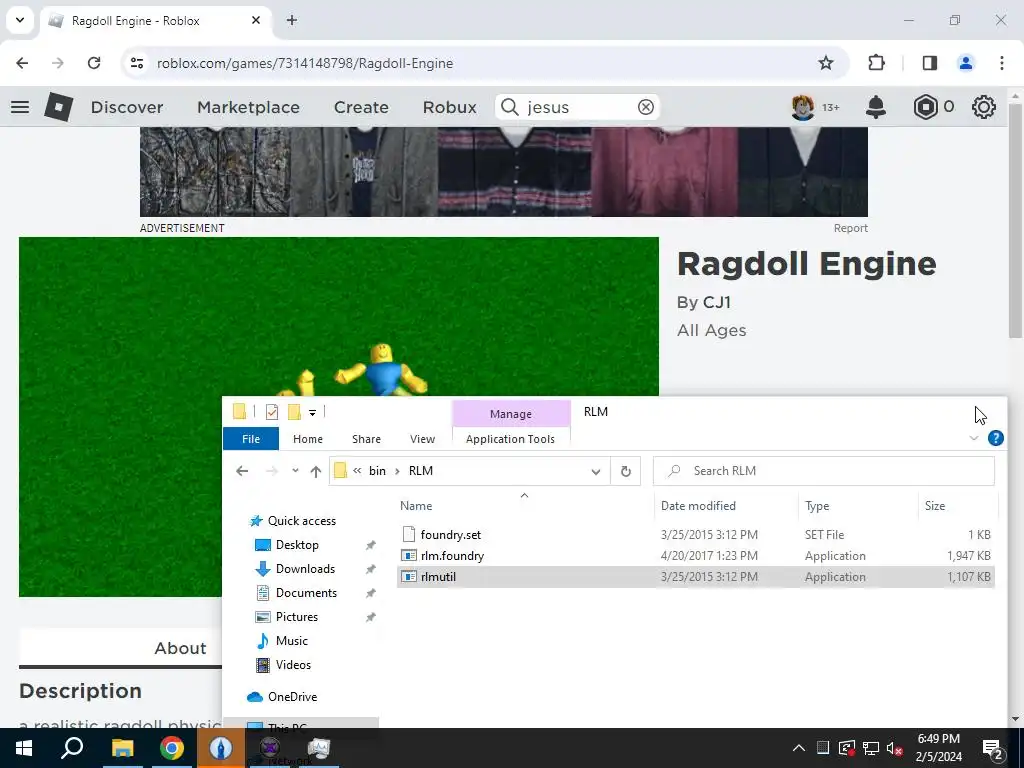
Task: Open the Windows notification center
Action: point(992,748)
